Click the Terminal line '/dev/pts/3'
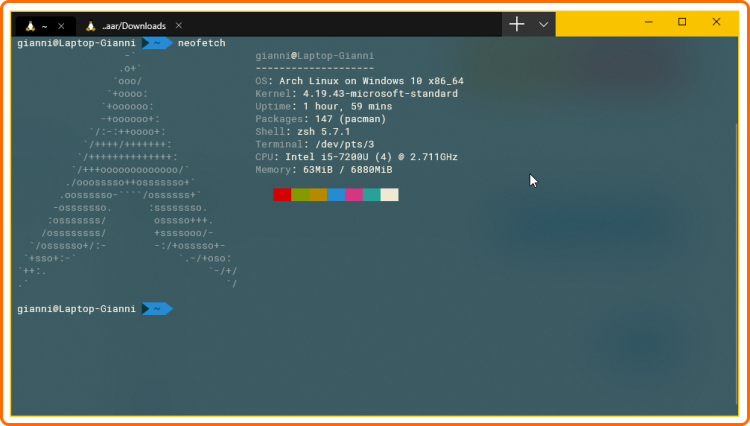Screen dimensions: 750x426 click(x=315, y=144)
